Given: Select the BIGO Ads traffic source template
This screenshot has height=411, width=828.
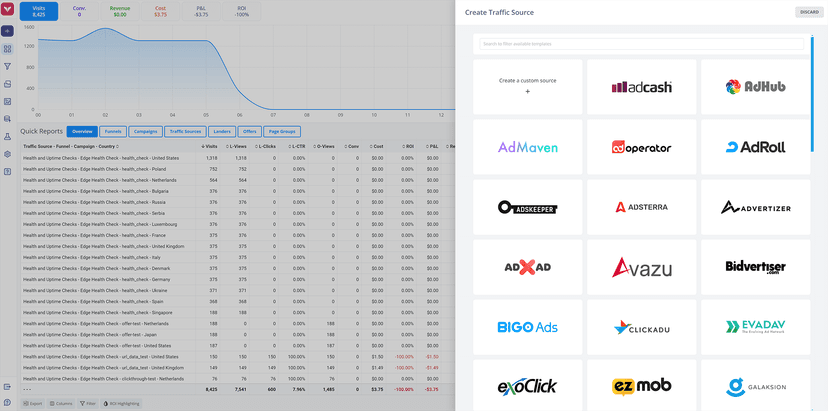Looking at the screenshot, I should (x=528, y=327).
